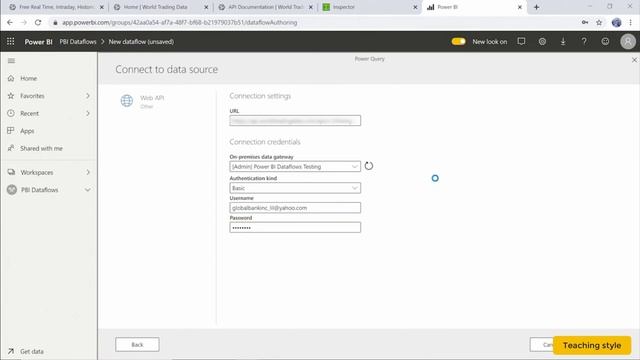Open a new browser tab
Screen dimensions: 640x360
click(536, 7)
